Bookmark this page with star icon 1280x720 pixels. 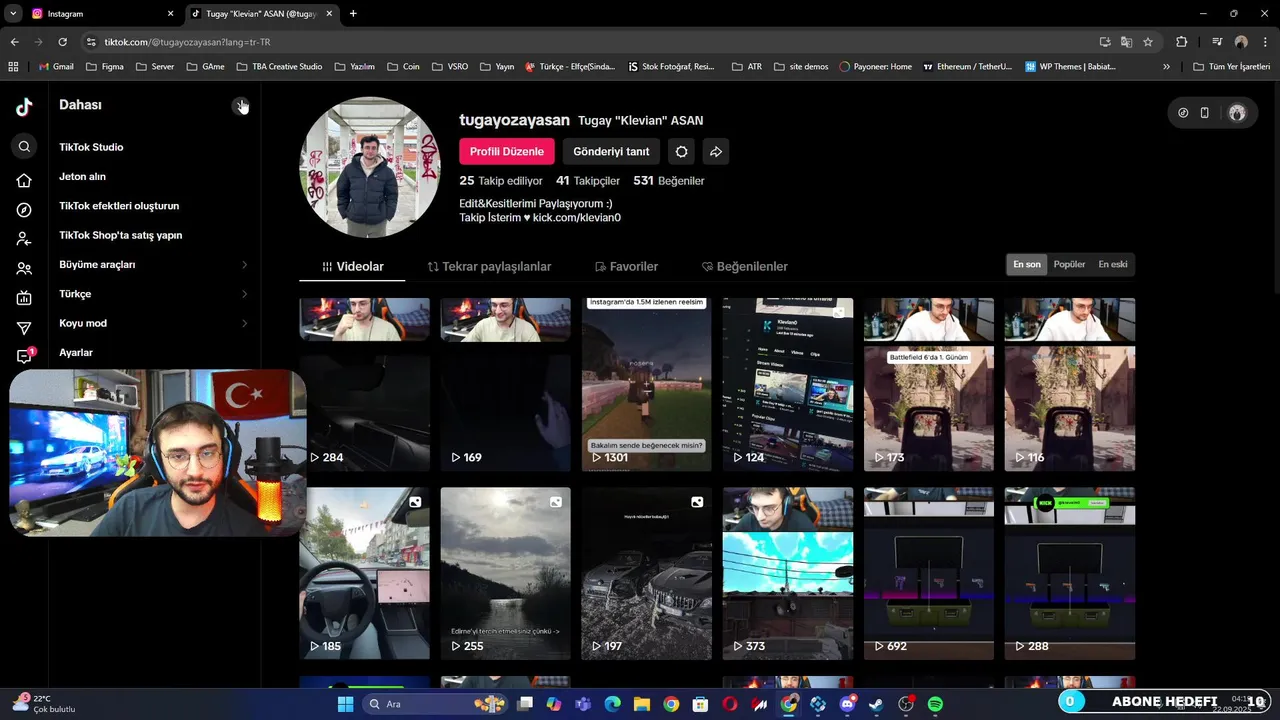click(x=1148, y=42)
